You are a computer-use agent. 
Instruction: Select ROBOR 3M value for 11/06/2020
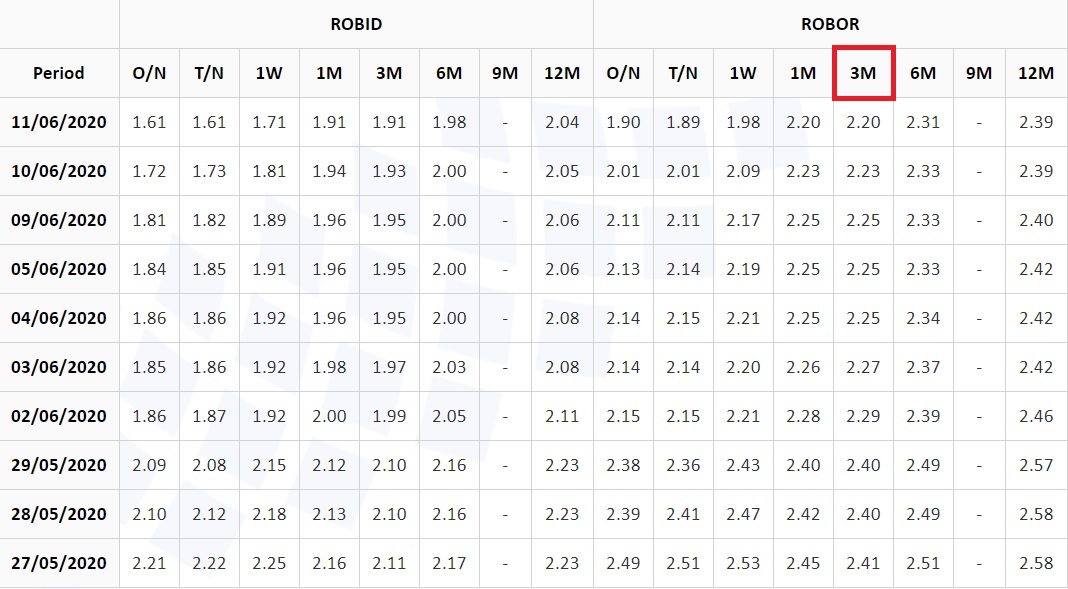pyautogui.click(x=863, y=122)
